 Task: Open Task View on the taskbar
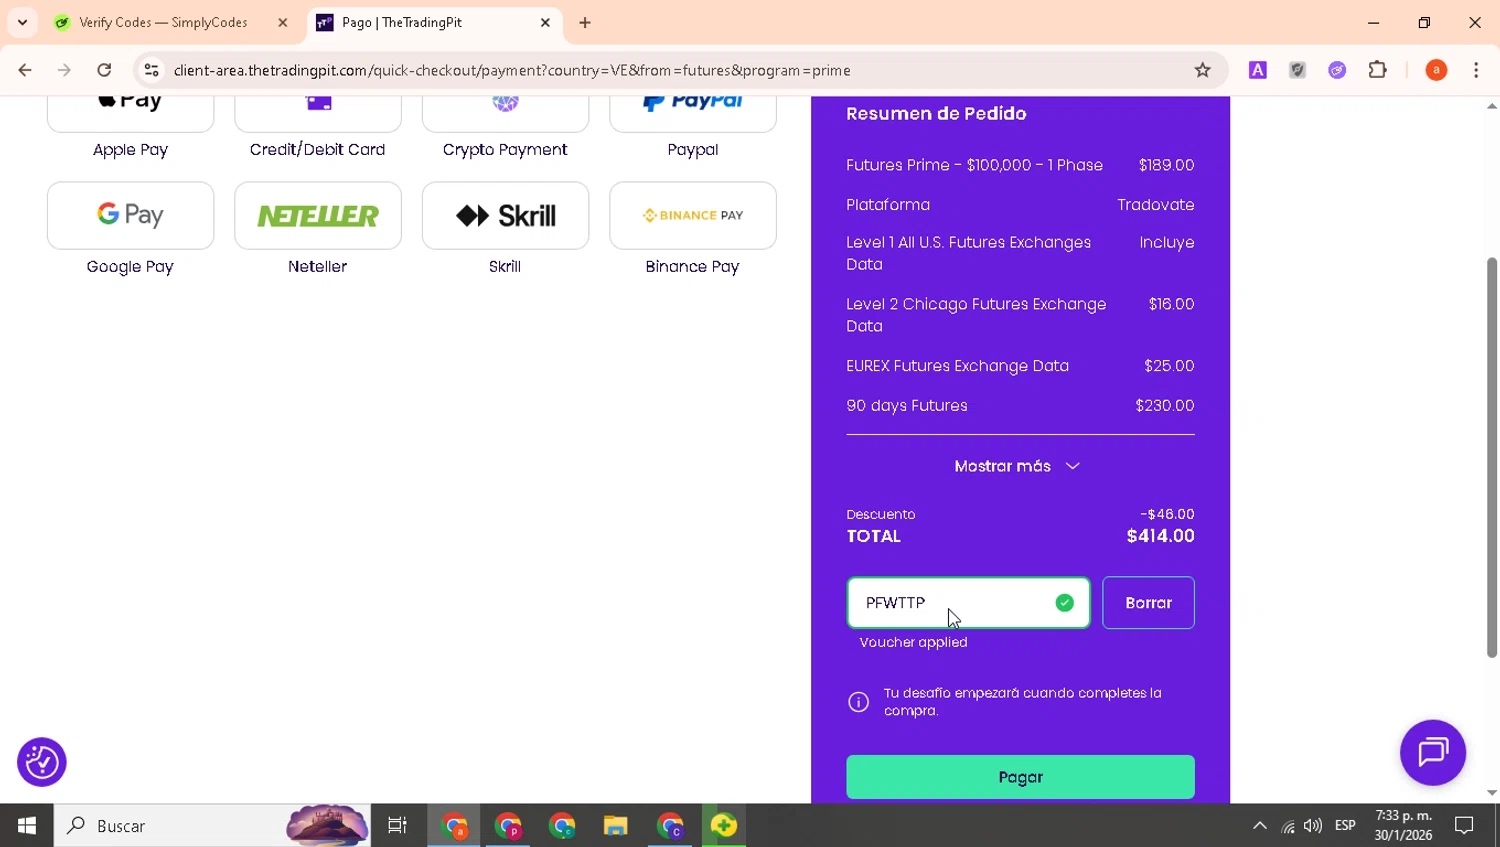coord(397,826)
